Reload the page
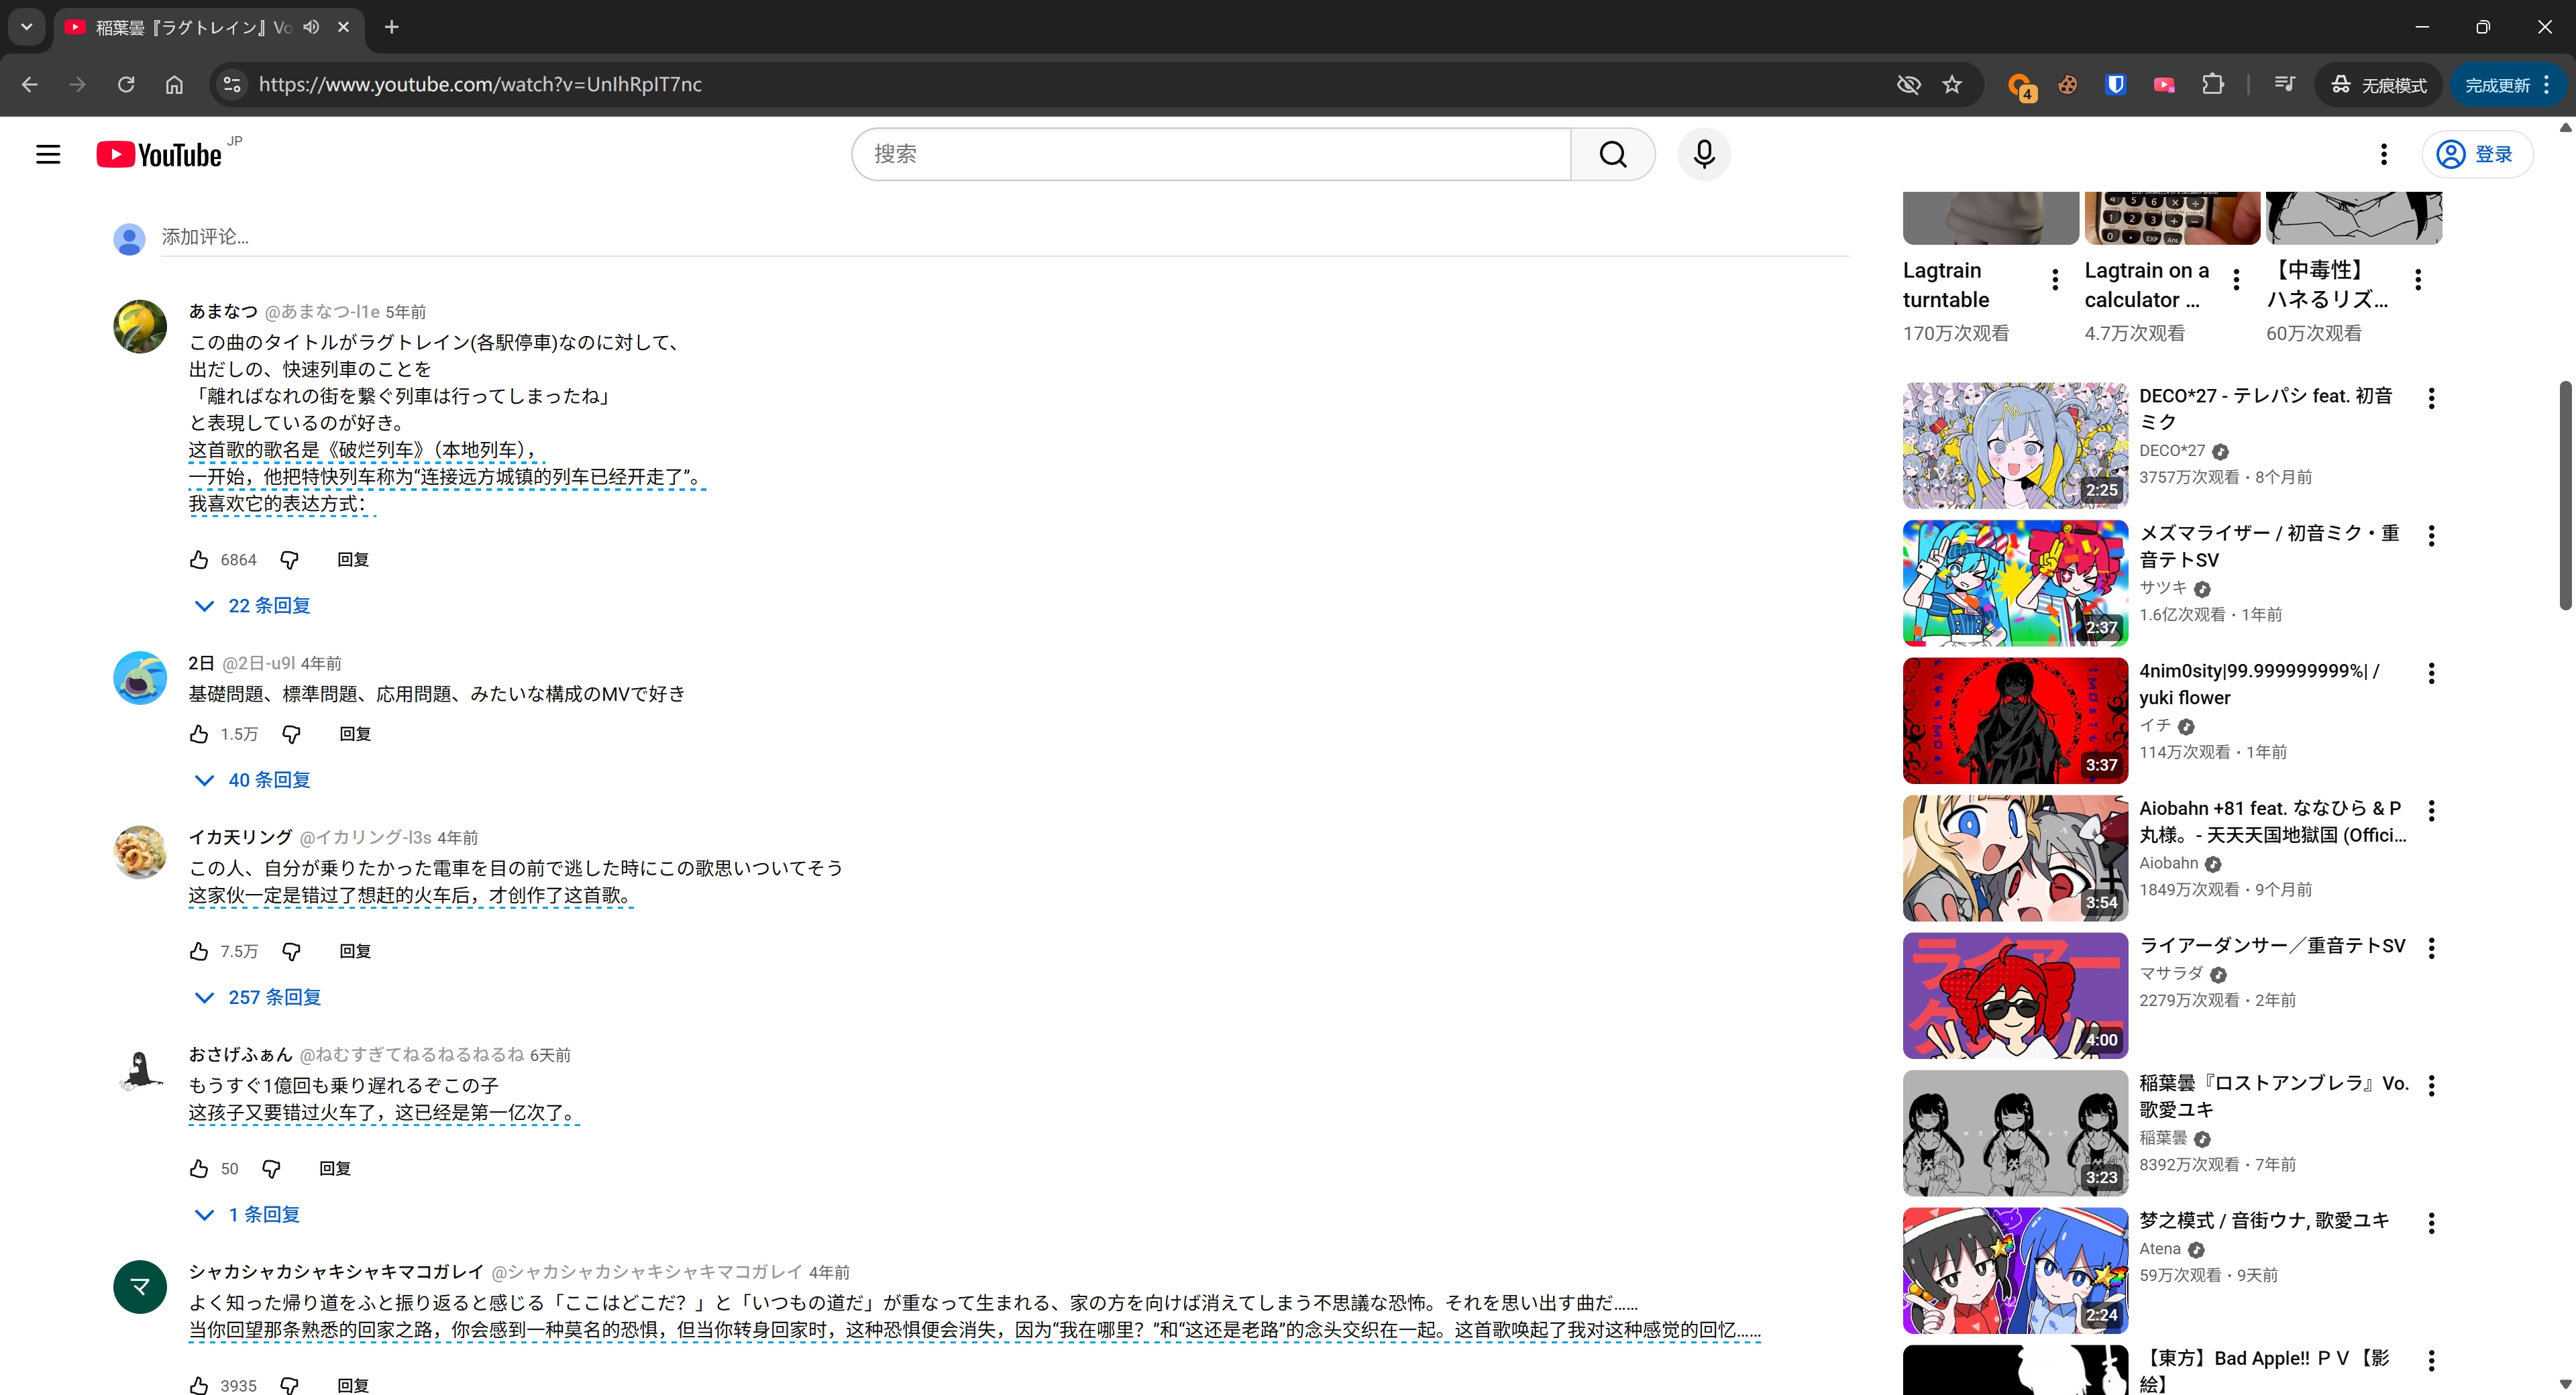 pos(126,85)
